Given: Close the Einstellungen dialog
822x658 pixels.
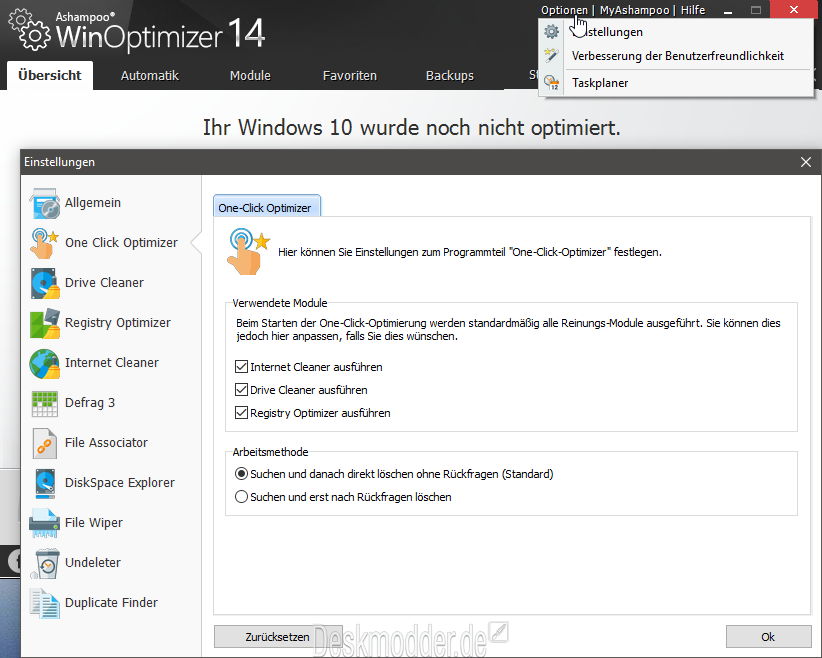Looking at the screenshot, I should pyautogui.click(x=806, y=162).
